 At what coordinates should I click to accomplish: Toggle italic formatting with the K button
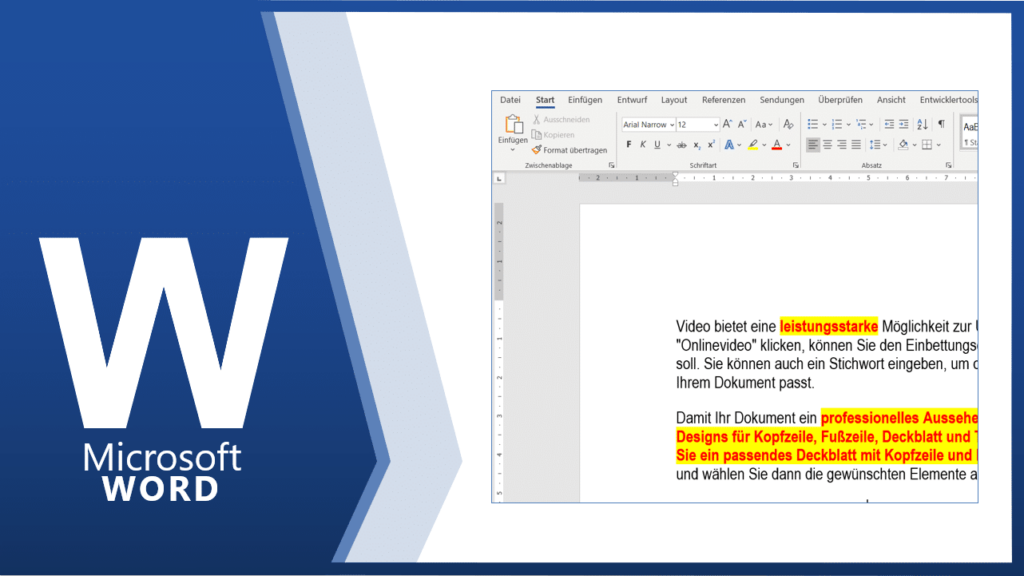(x=642, y=145)
